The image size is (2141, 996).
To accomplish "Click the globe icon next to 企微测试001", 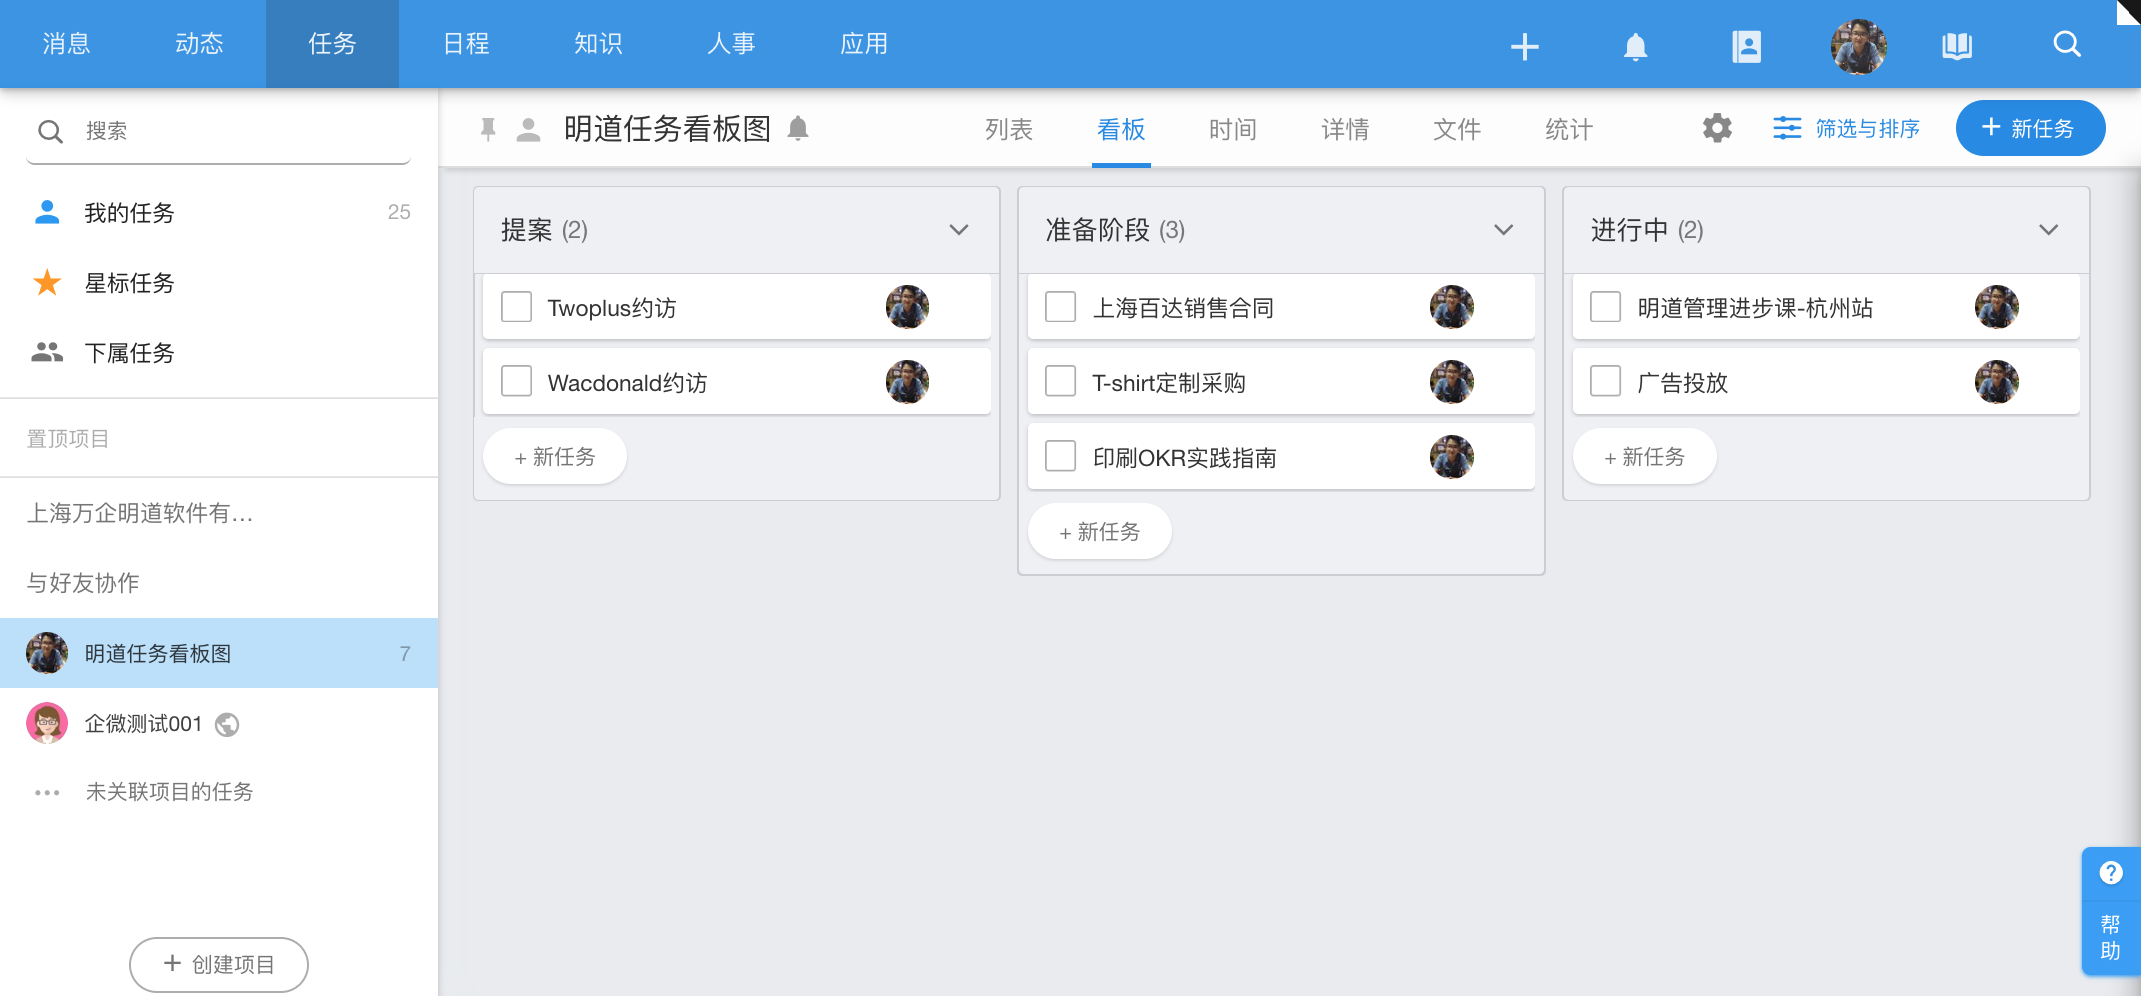I will pos(227,724).
